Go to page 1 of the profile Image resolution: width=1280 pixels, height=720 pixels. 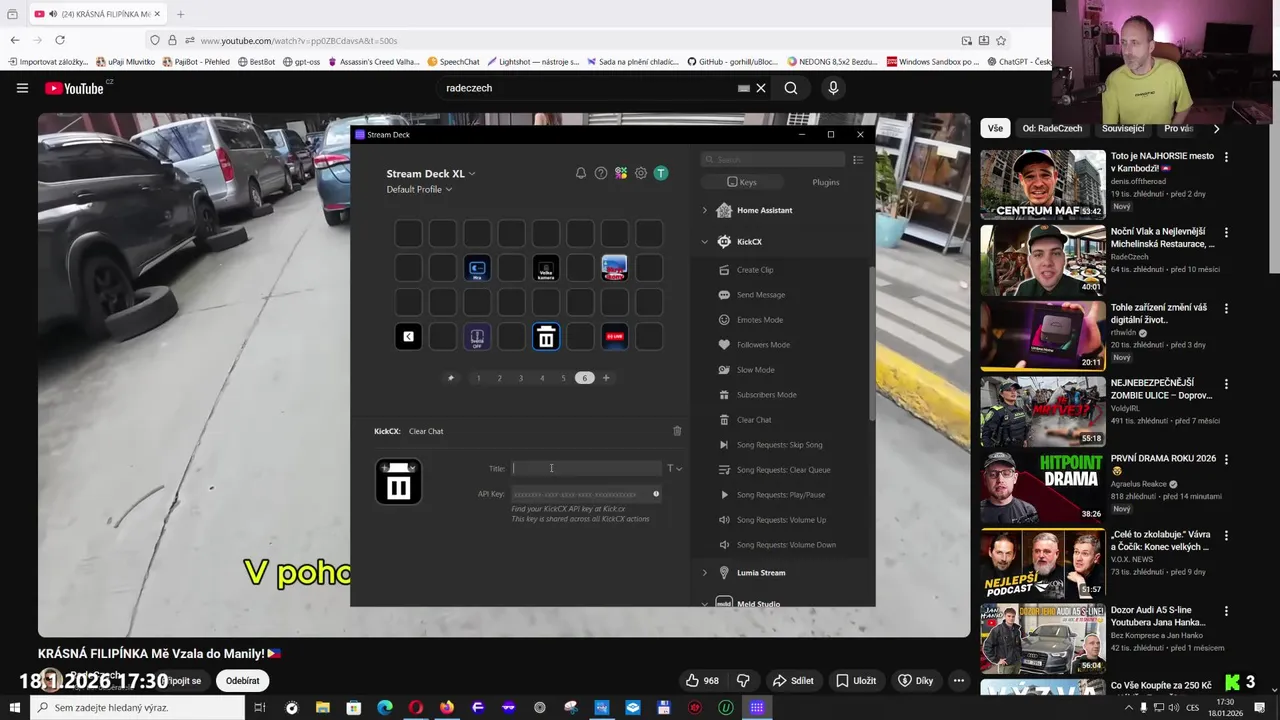click(478, 378)
